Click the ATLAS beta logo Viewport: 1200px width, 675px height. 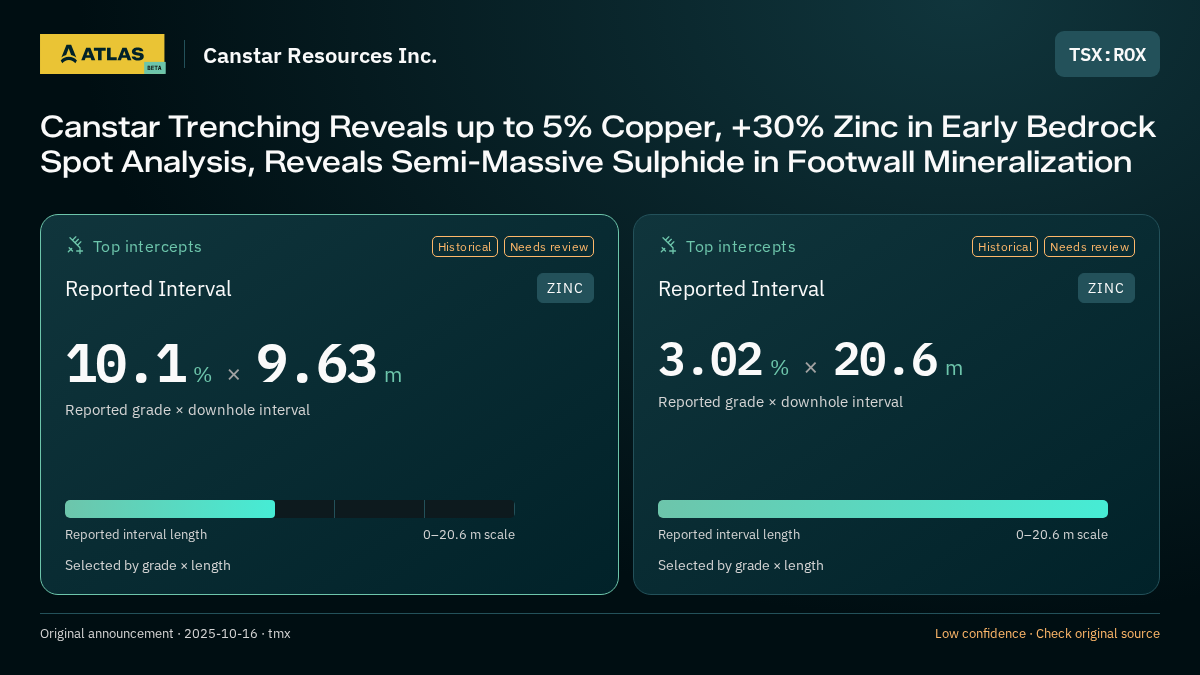pyautogui.click(x=102, y=54)
